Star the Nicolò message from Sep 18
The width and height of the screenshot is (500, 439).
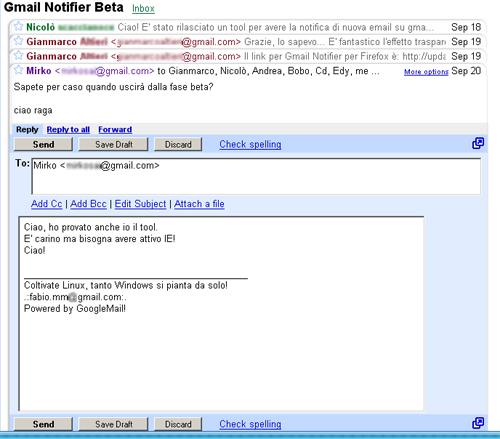point(19,26)
